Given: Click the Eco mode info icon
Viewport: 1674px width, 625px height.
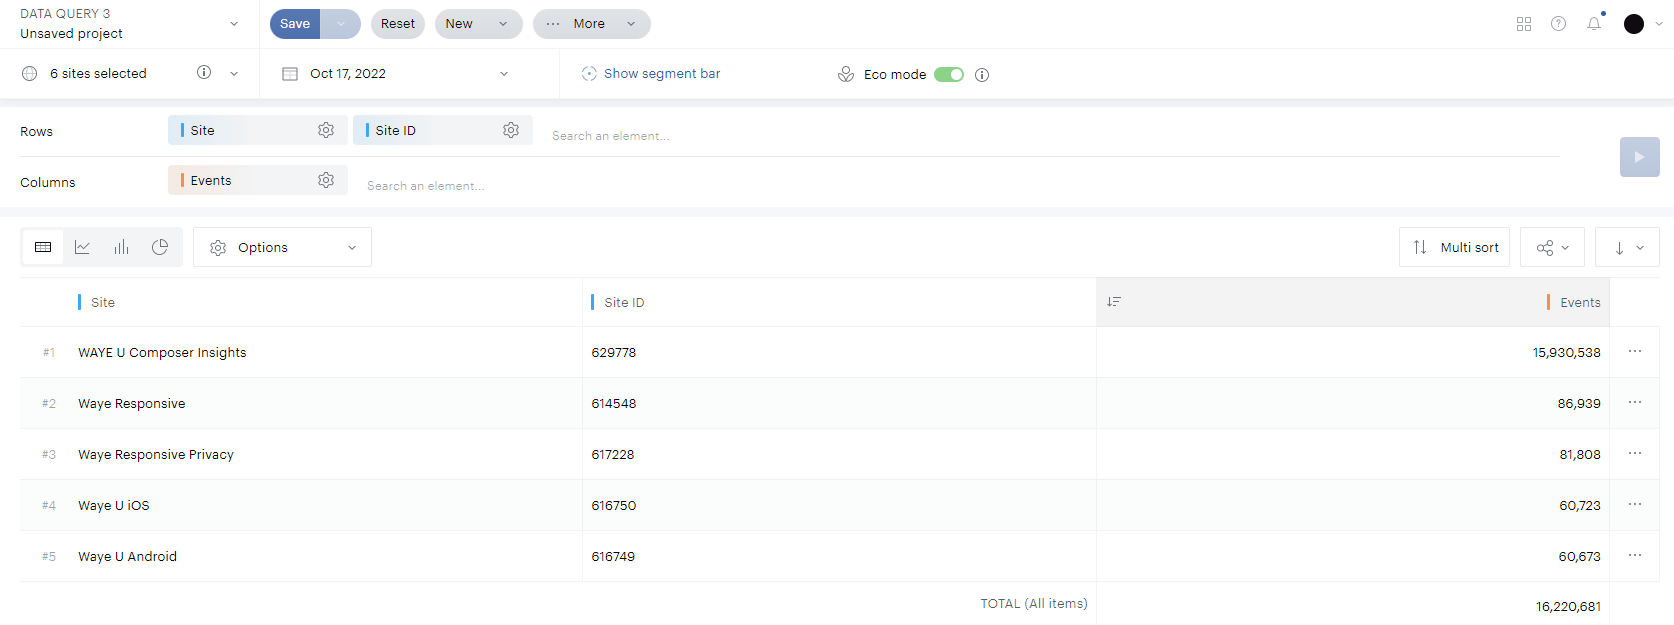Looking at the screenshot, I should pos(982,75).
